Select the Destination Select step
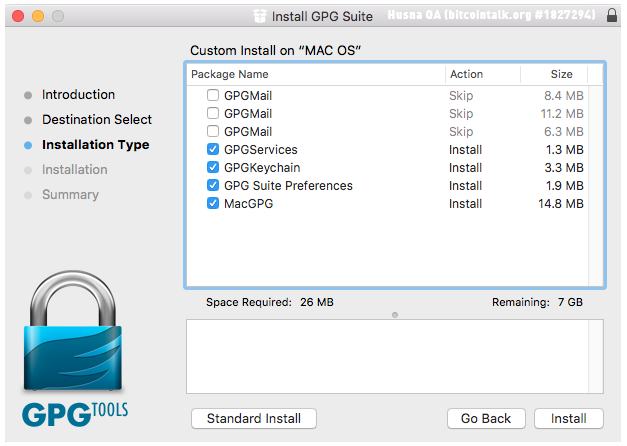The height and width of the screenshot is (446, 627). 97,120
